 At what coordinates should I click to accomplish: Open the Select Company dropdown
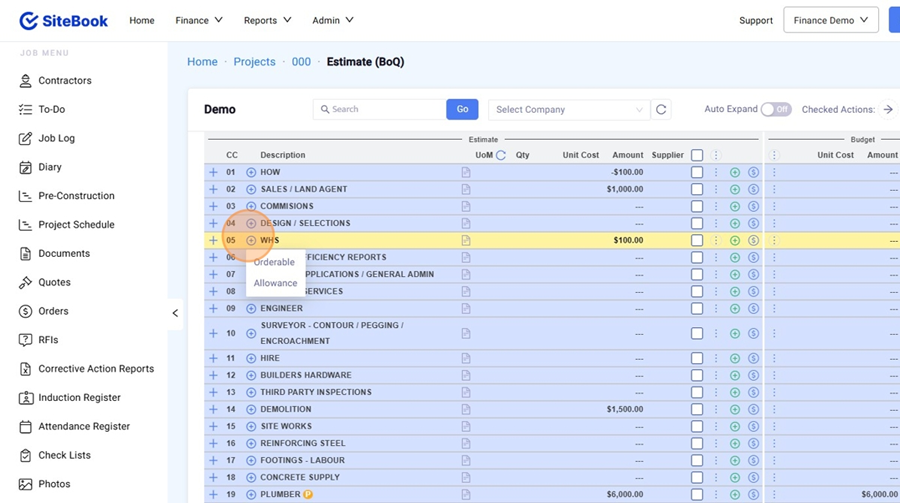568,110
